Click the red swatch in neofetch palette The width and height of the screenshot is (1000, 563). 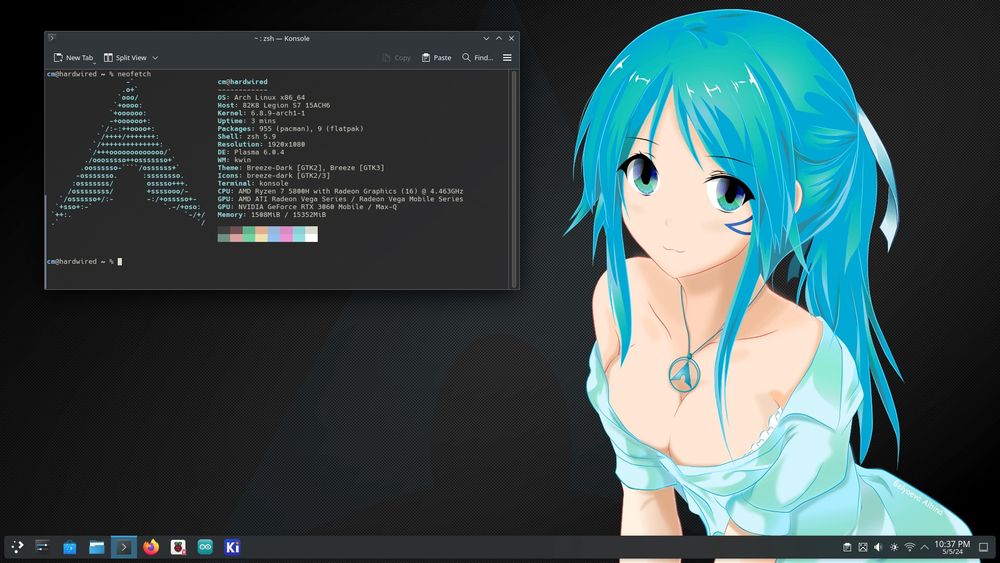click(x=236, y=234)
